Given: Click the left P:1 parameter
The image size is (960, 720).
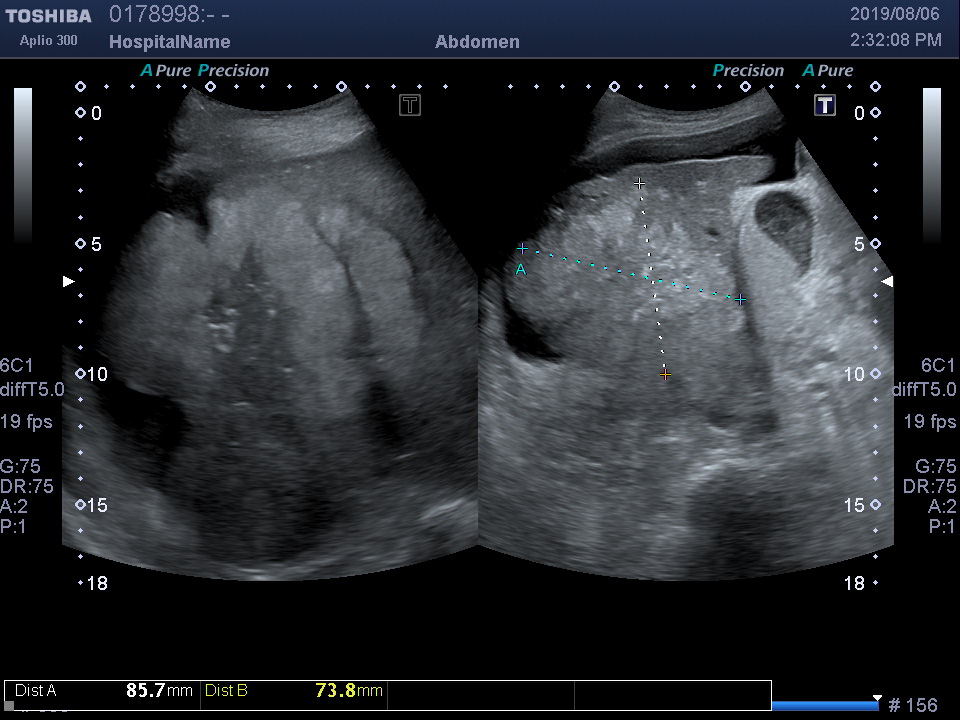Looking at the screenshot, I should (x=13, y=527).
